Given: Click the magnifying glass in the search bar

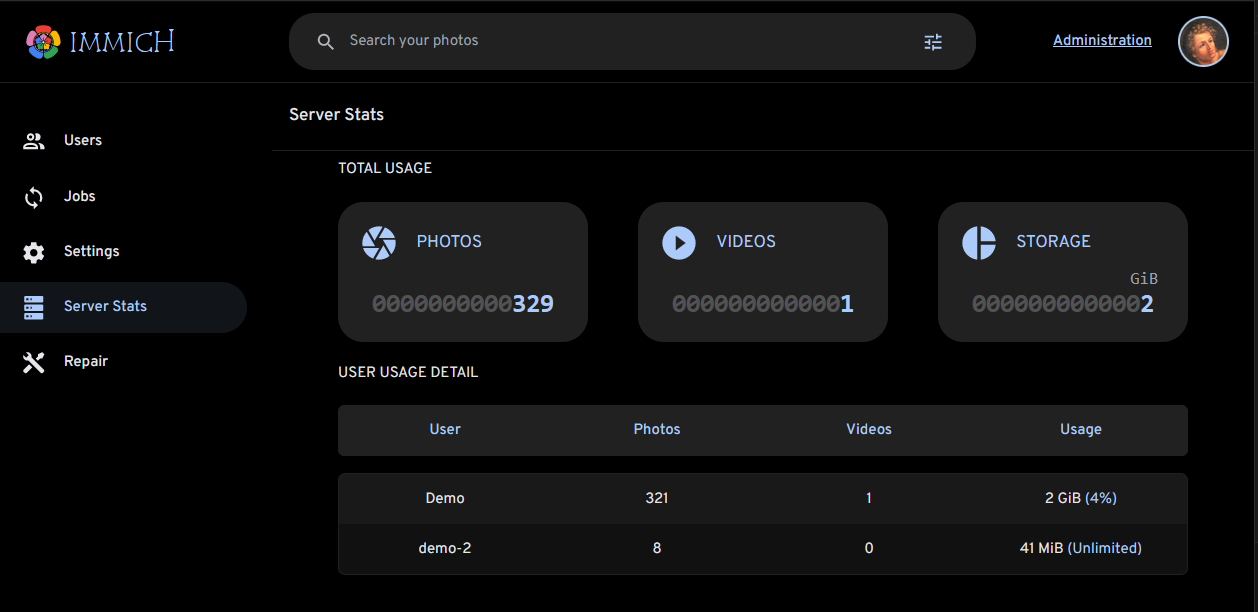Looking at the screenshot, I should coord(325,41).
